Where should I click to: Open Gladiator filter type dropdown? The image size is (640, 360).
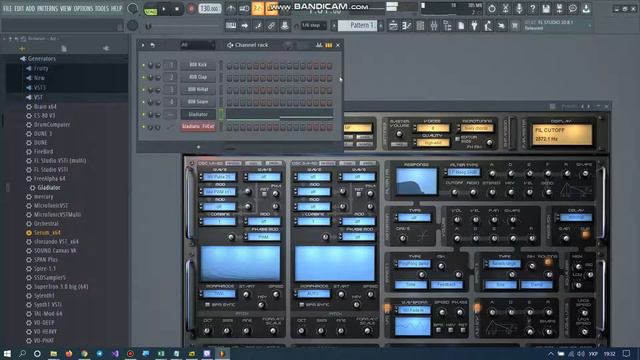pyautogui.click(x=464, y=172)
